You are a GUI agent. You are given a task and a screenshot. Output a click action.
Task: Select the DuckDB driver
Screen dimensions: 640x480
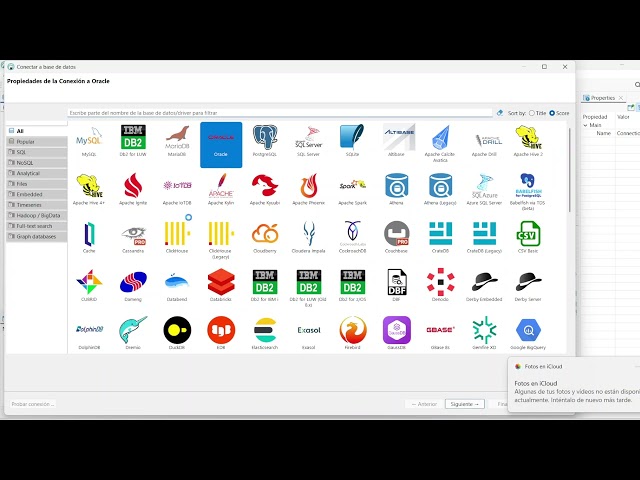[177, 334]
